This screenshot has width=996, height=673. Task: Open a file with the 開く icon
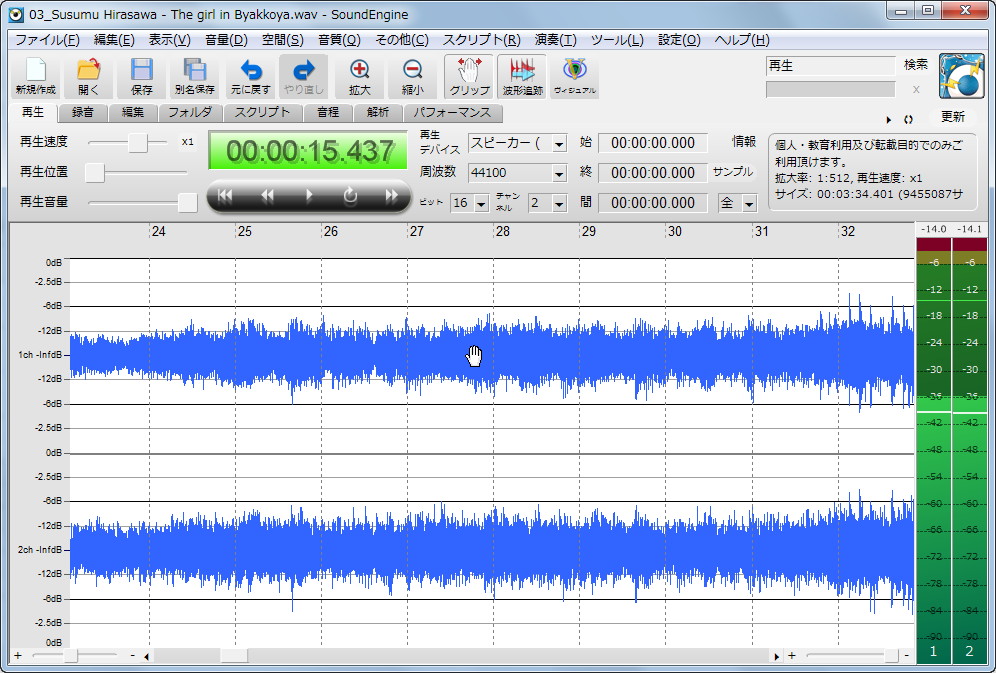tap(89, 76)
